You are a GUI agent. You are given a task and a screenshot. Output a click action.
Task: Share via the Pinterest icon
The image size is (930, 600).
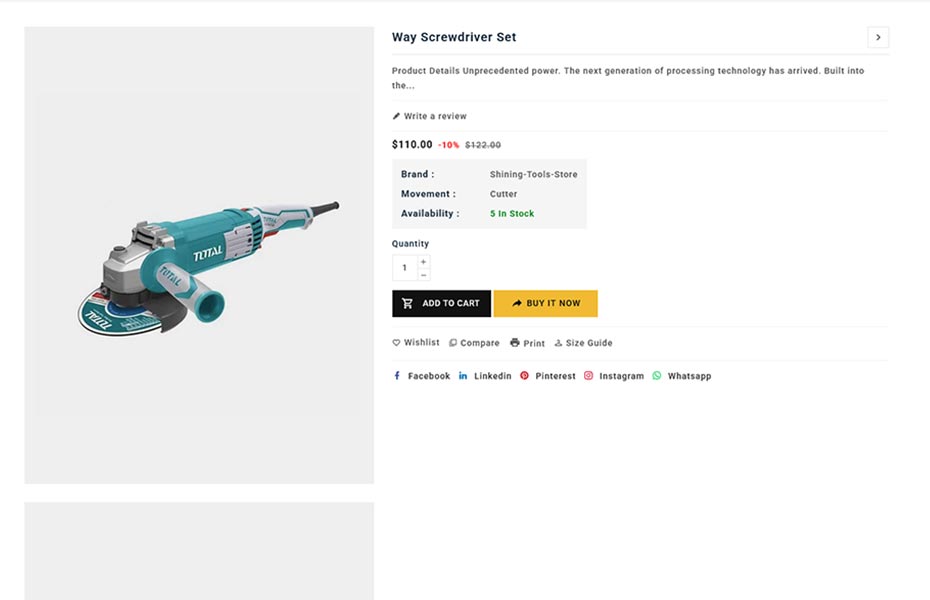(524, 376)
